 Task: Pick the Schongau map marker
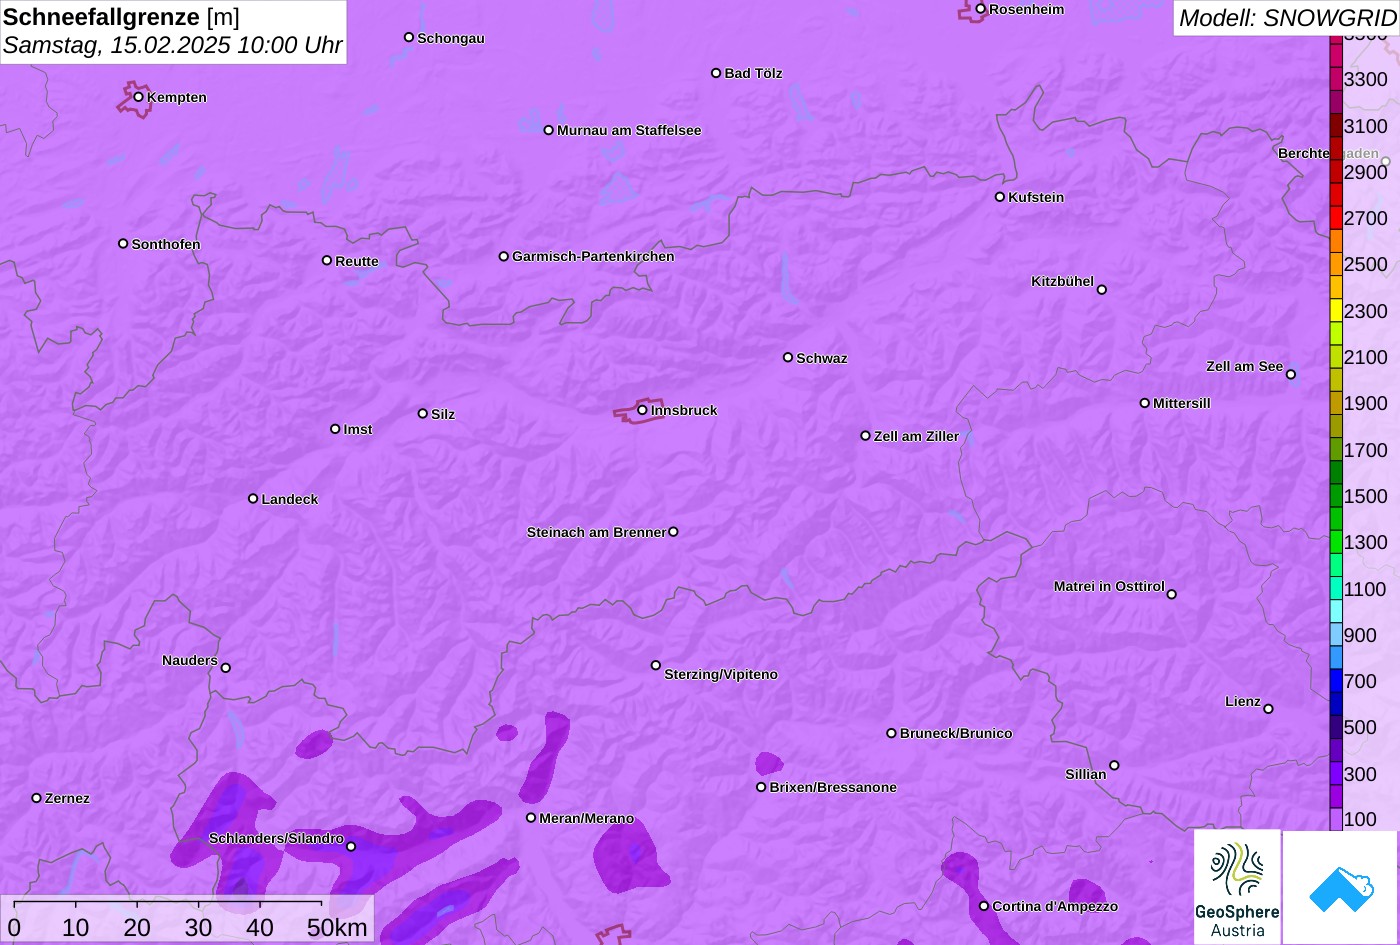click(409, 37)
